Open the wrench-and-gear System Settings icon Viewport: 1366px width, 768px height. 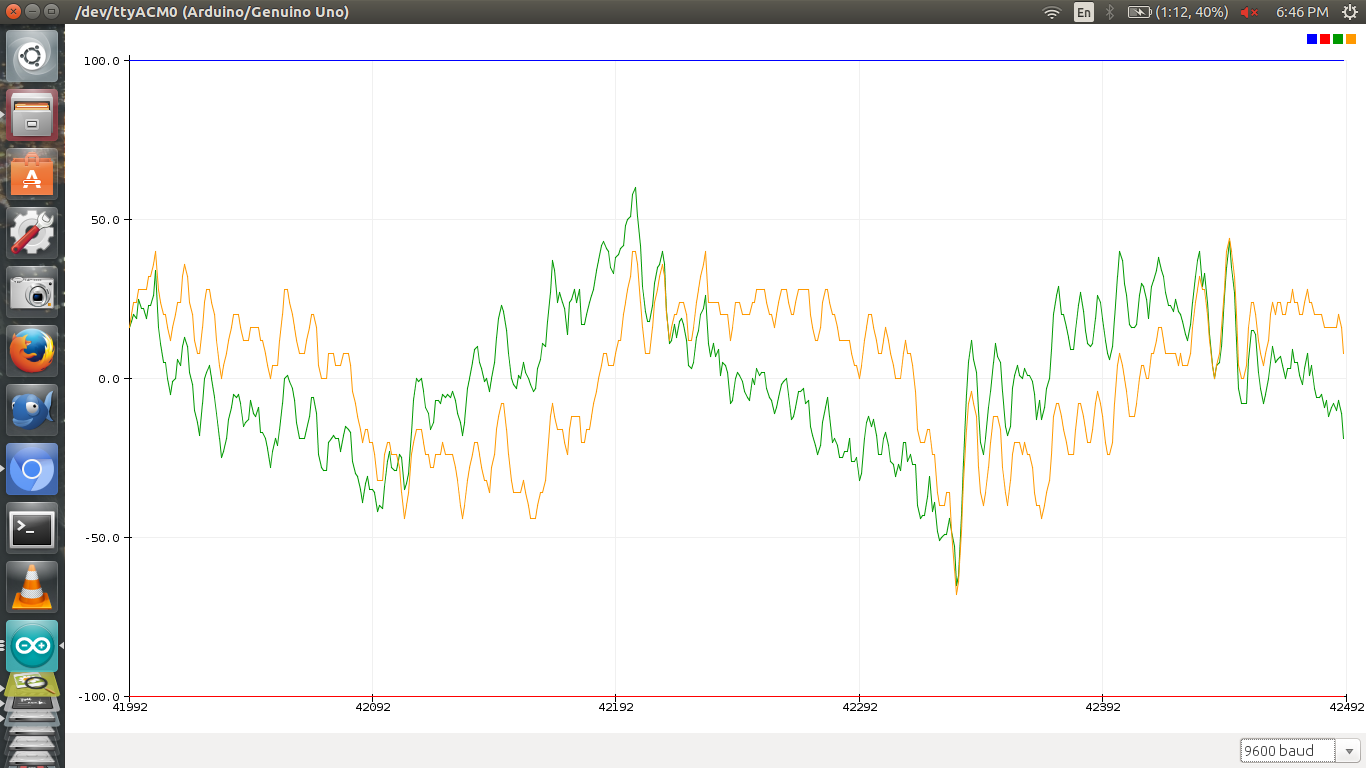click(32, 233)
